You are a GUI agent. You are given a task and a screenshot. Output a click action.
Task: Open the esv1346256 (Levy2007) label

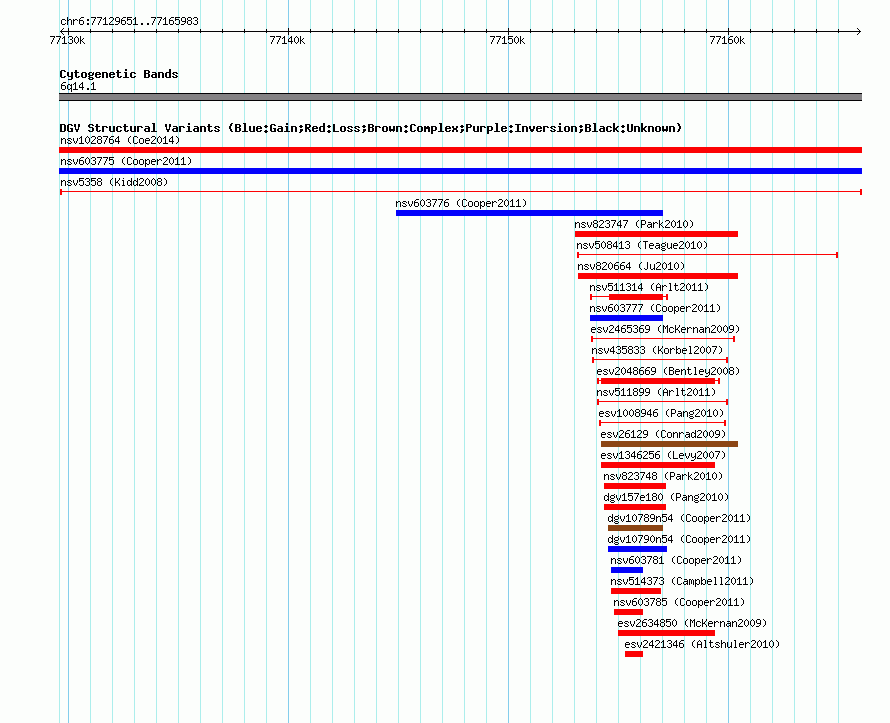click(663, 455)
